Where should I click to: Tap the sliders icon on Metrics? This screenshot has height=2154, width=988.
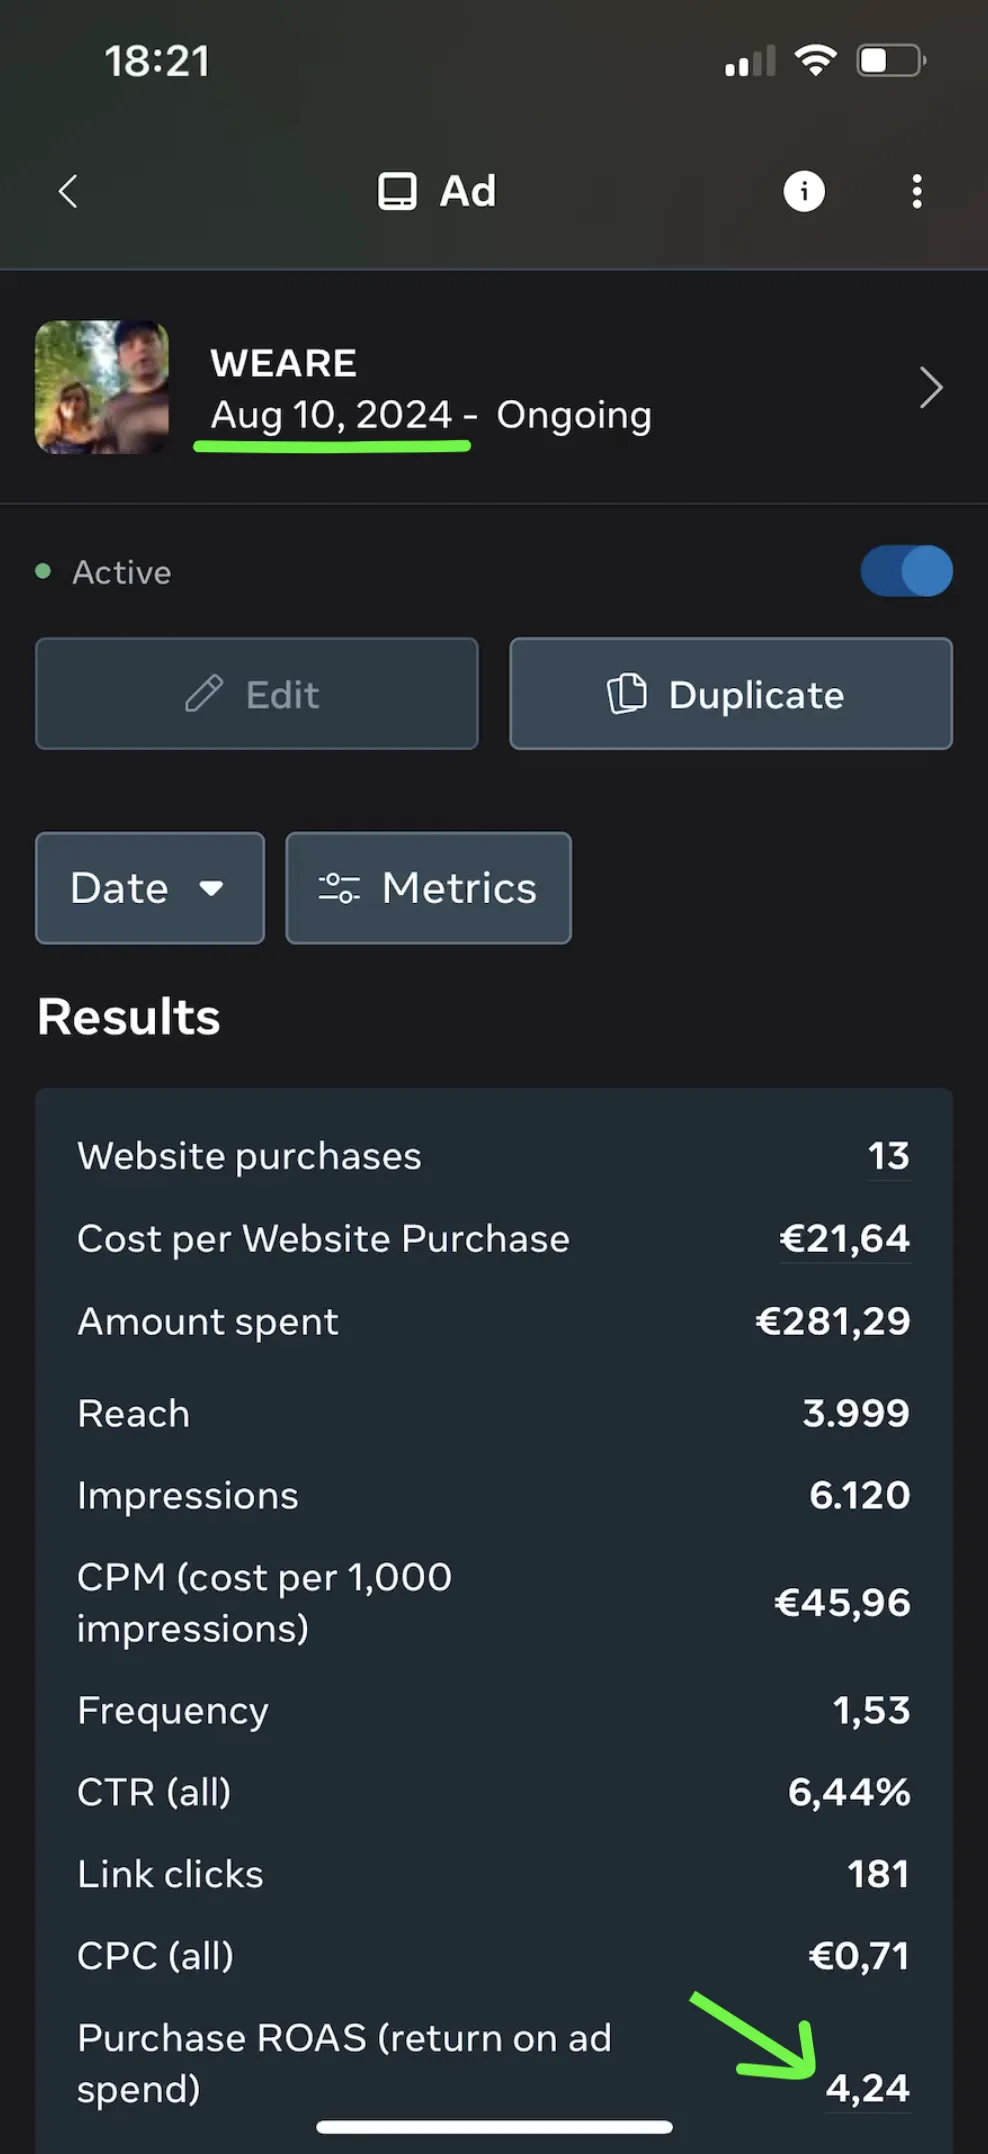tap(339, 888)
